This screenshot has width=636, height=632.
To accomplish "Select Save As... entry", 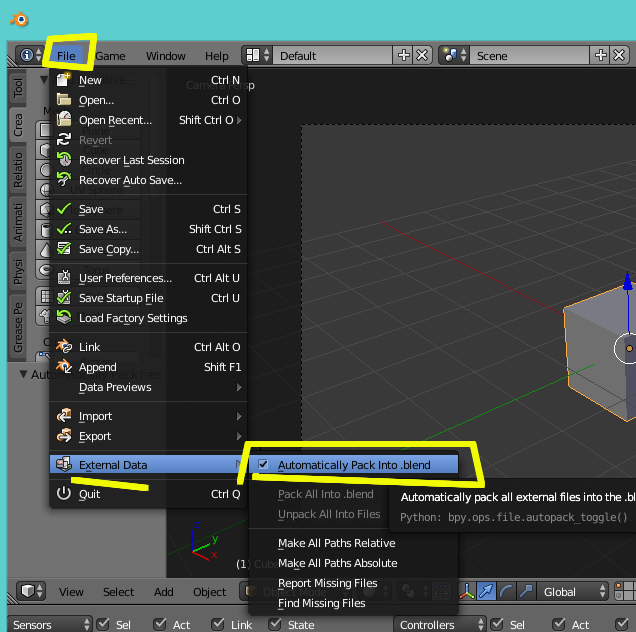I will (x=148, y=229).
